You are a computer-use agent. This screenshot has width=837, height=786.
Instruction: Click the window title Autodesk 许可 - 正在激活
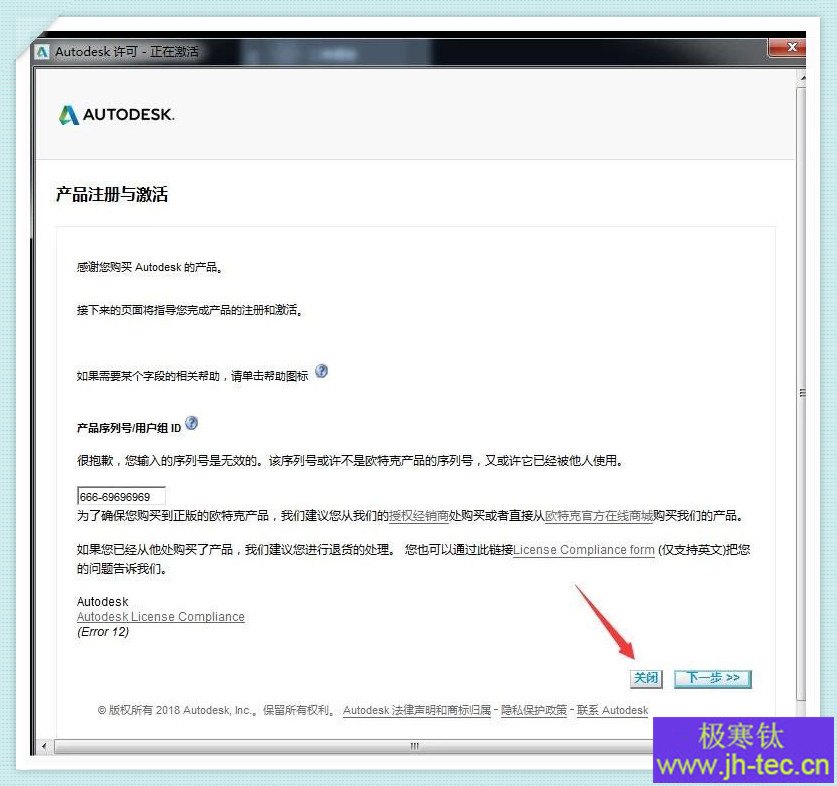click(x=127, y=52)
